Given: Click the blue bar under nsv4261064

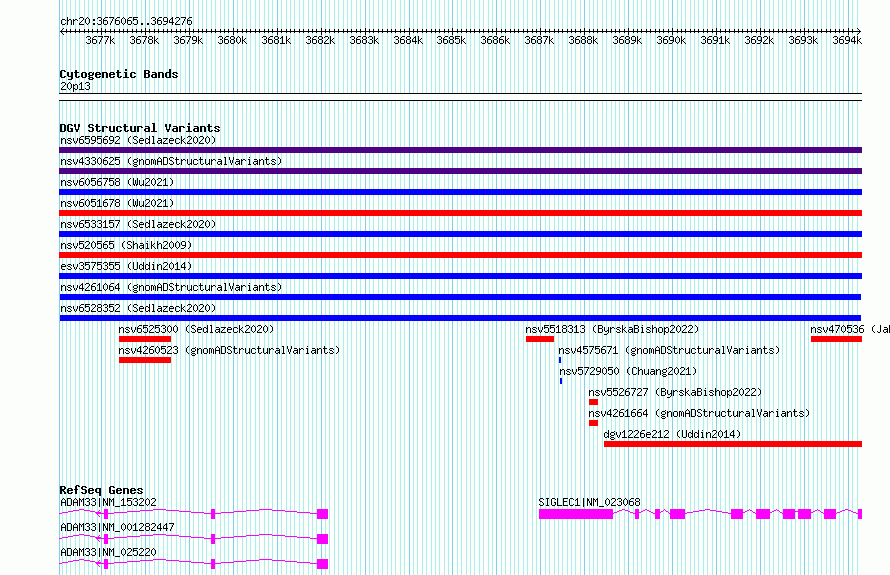Looking at the screenshot, I should pyautogui.click(x=460, y=297).
